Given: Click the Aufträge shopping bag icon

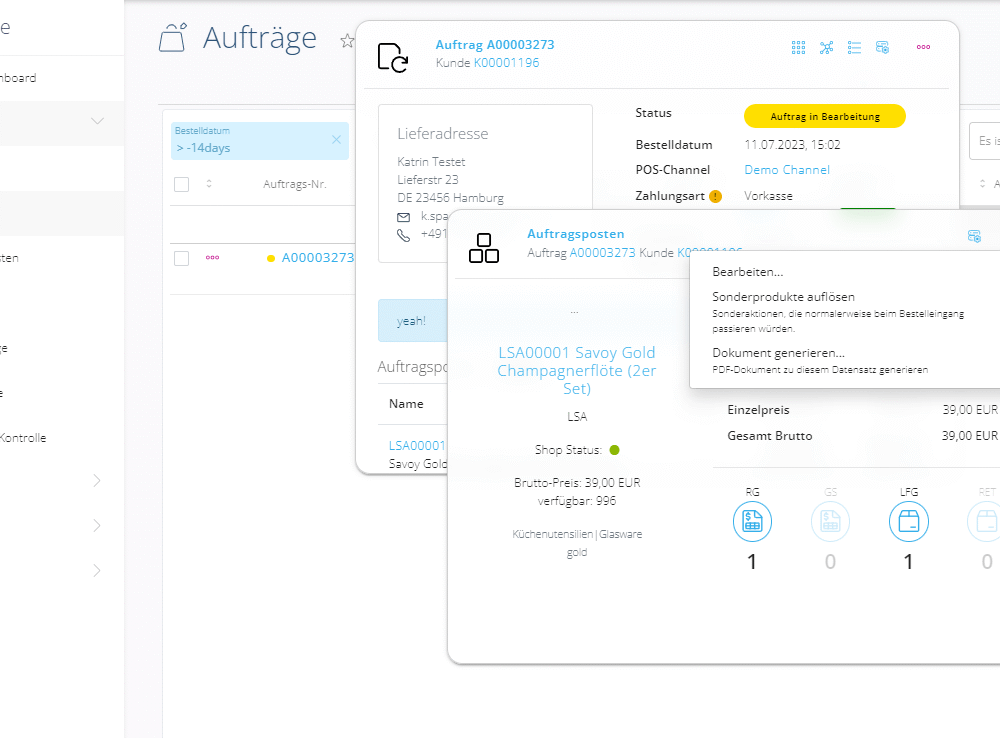Looking at the screenshot, I should [x=173, y=37].
